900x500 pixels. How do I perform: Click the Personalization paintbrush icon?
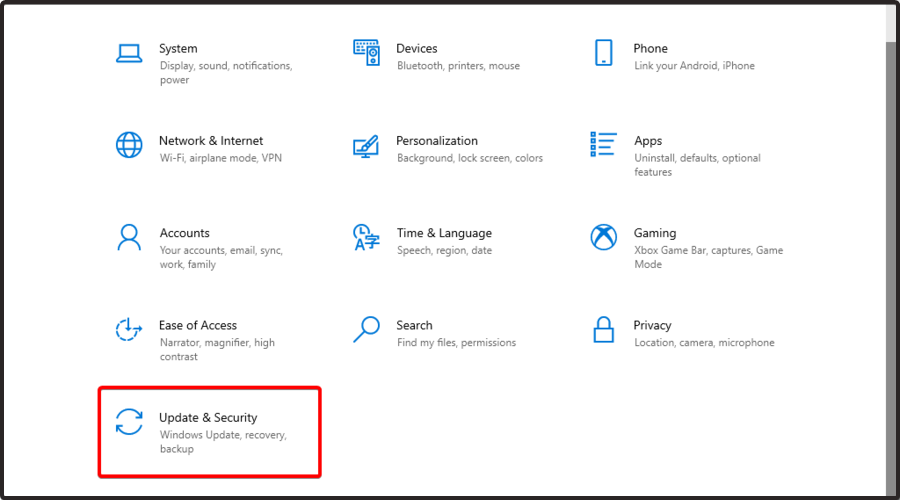pyautogui.click(x=366, y=146)
